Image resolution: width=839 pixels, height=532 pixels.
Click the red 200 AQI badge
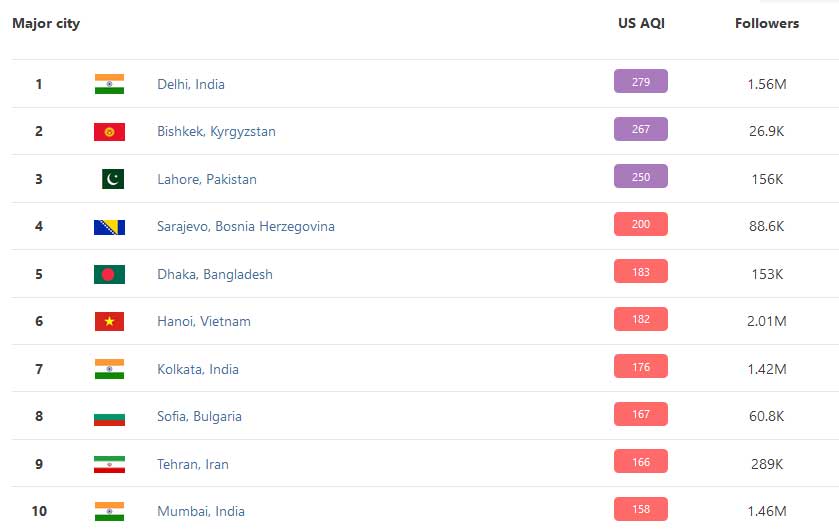point(640,224)
